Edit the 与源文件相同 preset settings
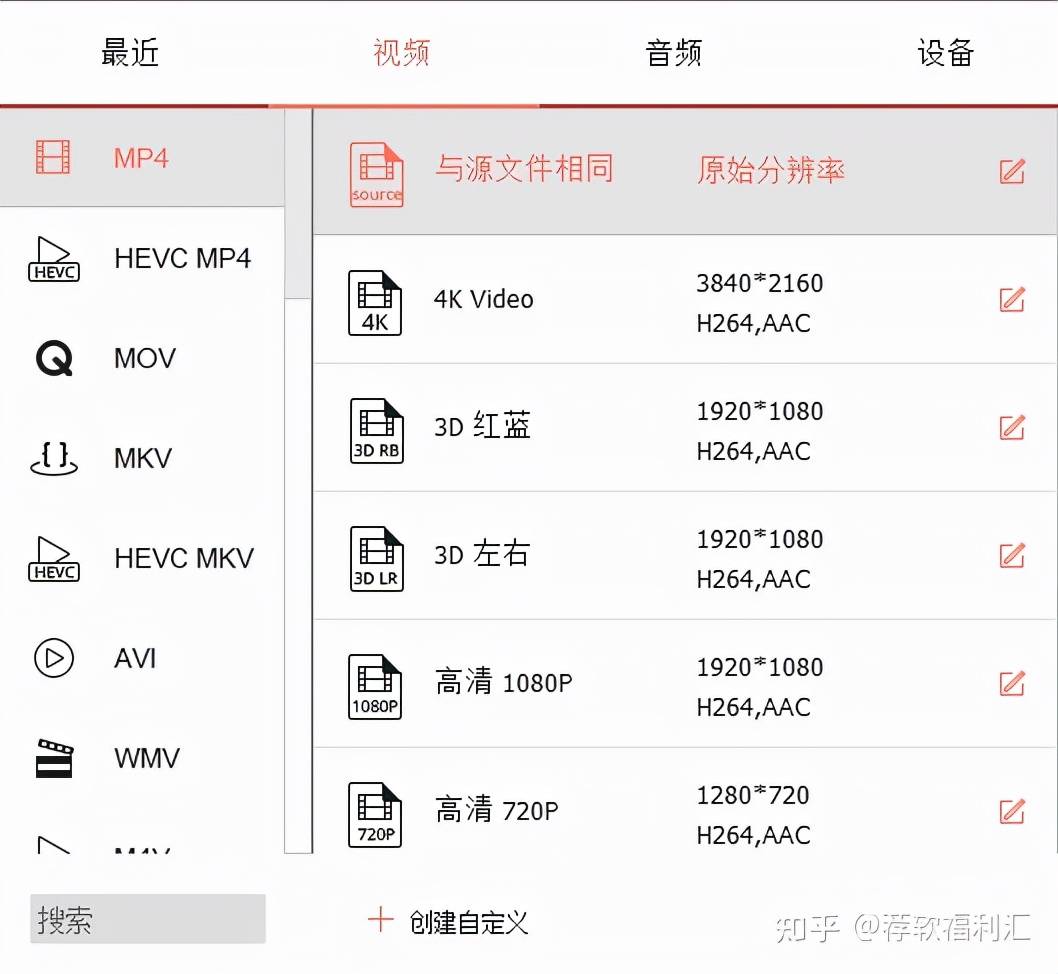1058x974 pixels. pos(1012,171)
